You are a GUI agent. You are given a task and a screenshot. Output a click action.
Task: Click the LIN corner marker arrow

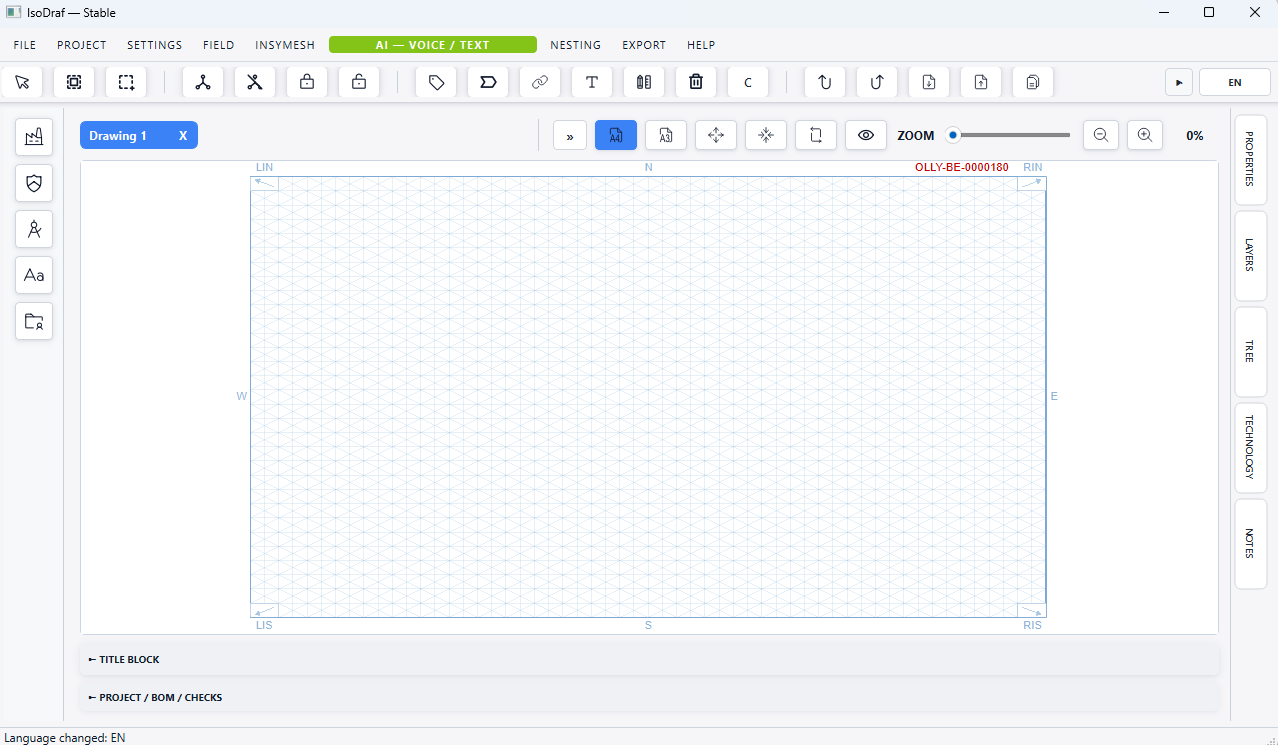tap(264, 182)
